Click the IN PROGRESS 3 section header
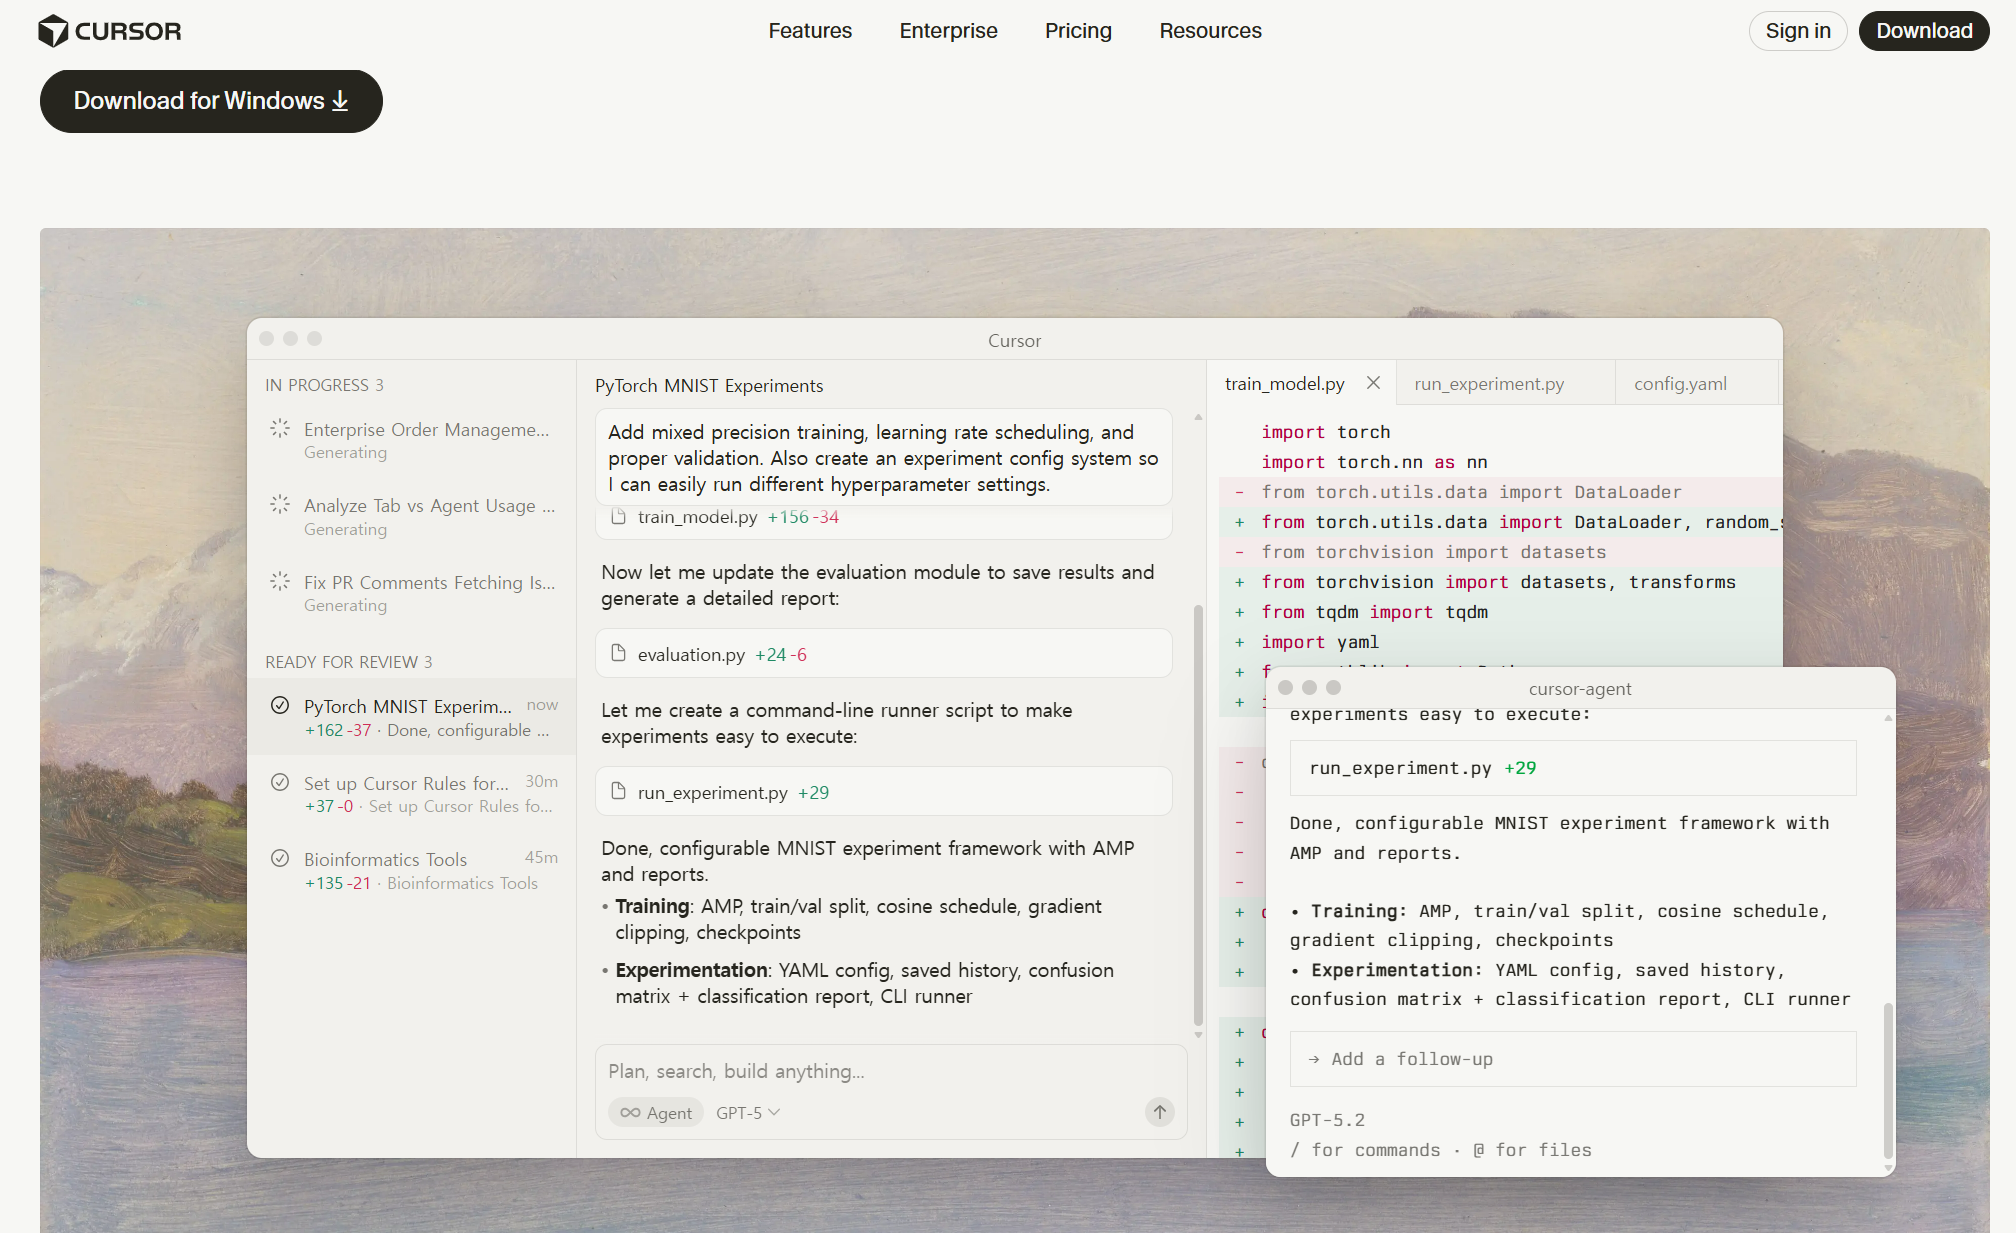 pos(324,385)
